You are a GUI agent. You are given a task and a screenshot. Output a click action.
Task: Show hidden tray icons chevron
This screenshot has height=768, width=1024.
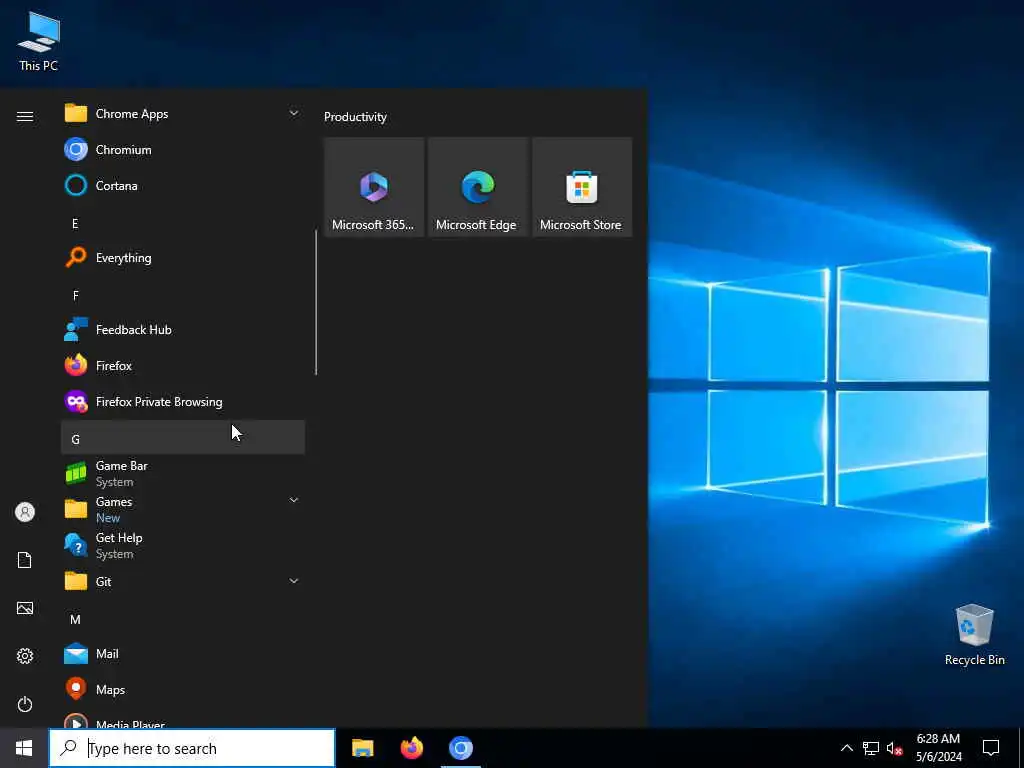(846, 748)
